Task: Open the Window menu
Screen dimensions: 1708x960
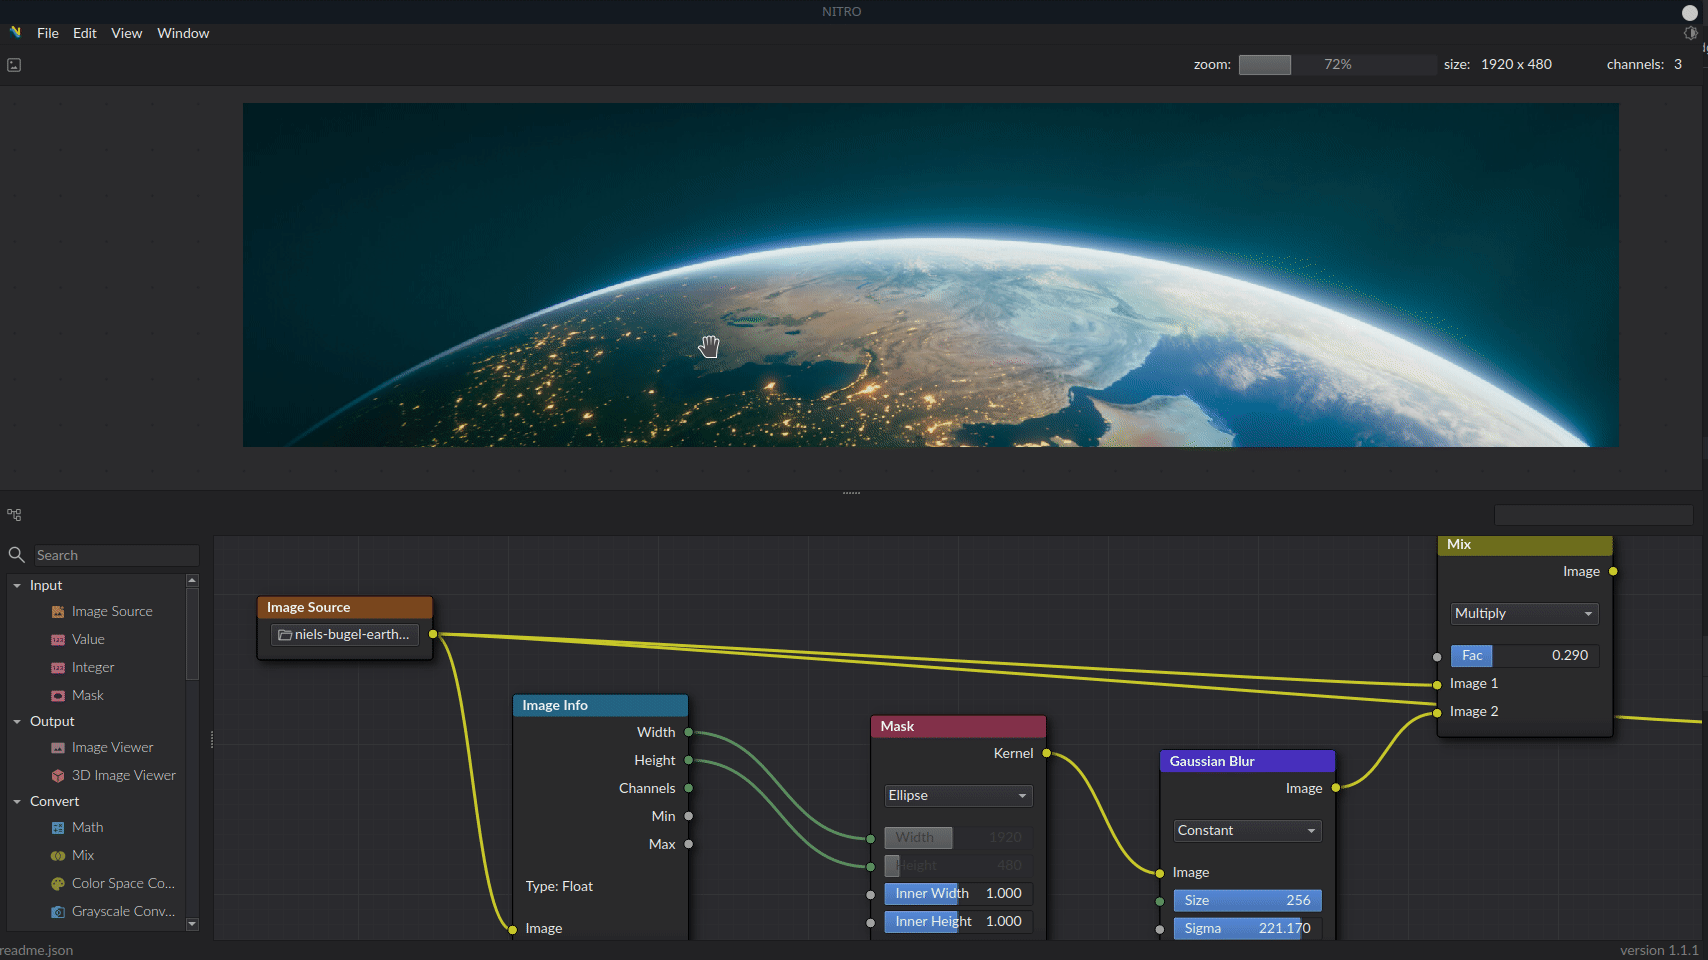Action: 183,33
